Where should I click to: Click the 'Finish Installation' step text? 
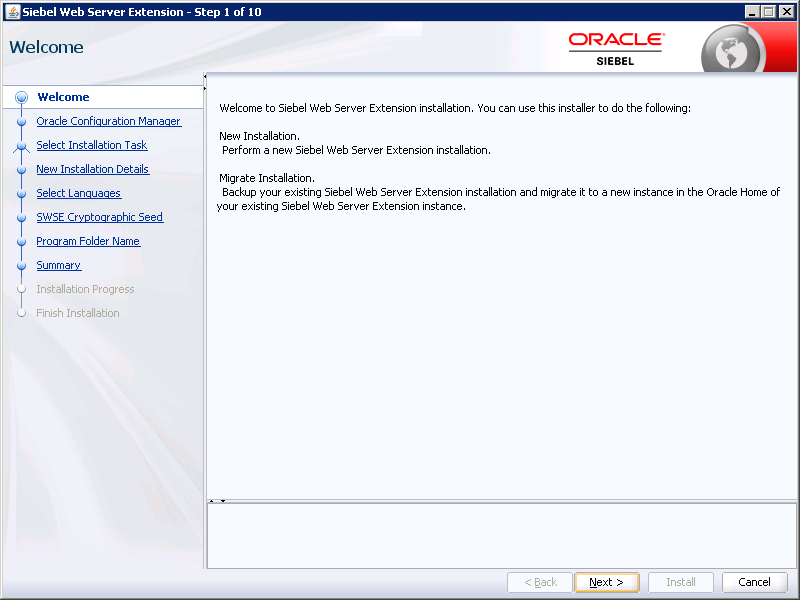tap(78, 313)
